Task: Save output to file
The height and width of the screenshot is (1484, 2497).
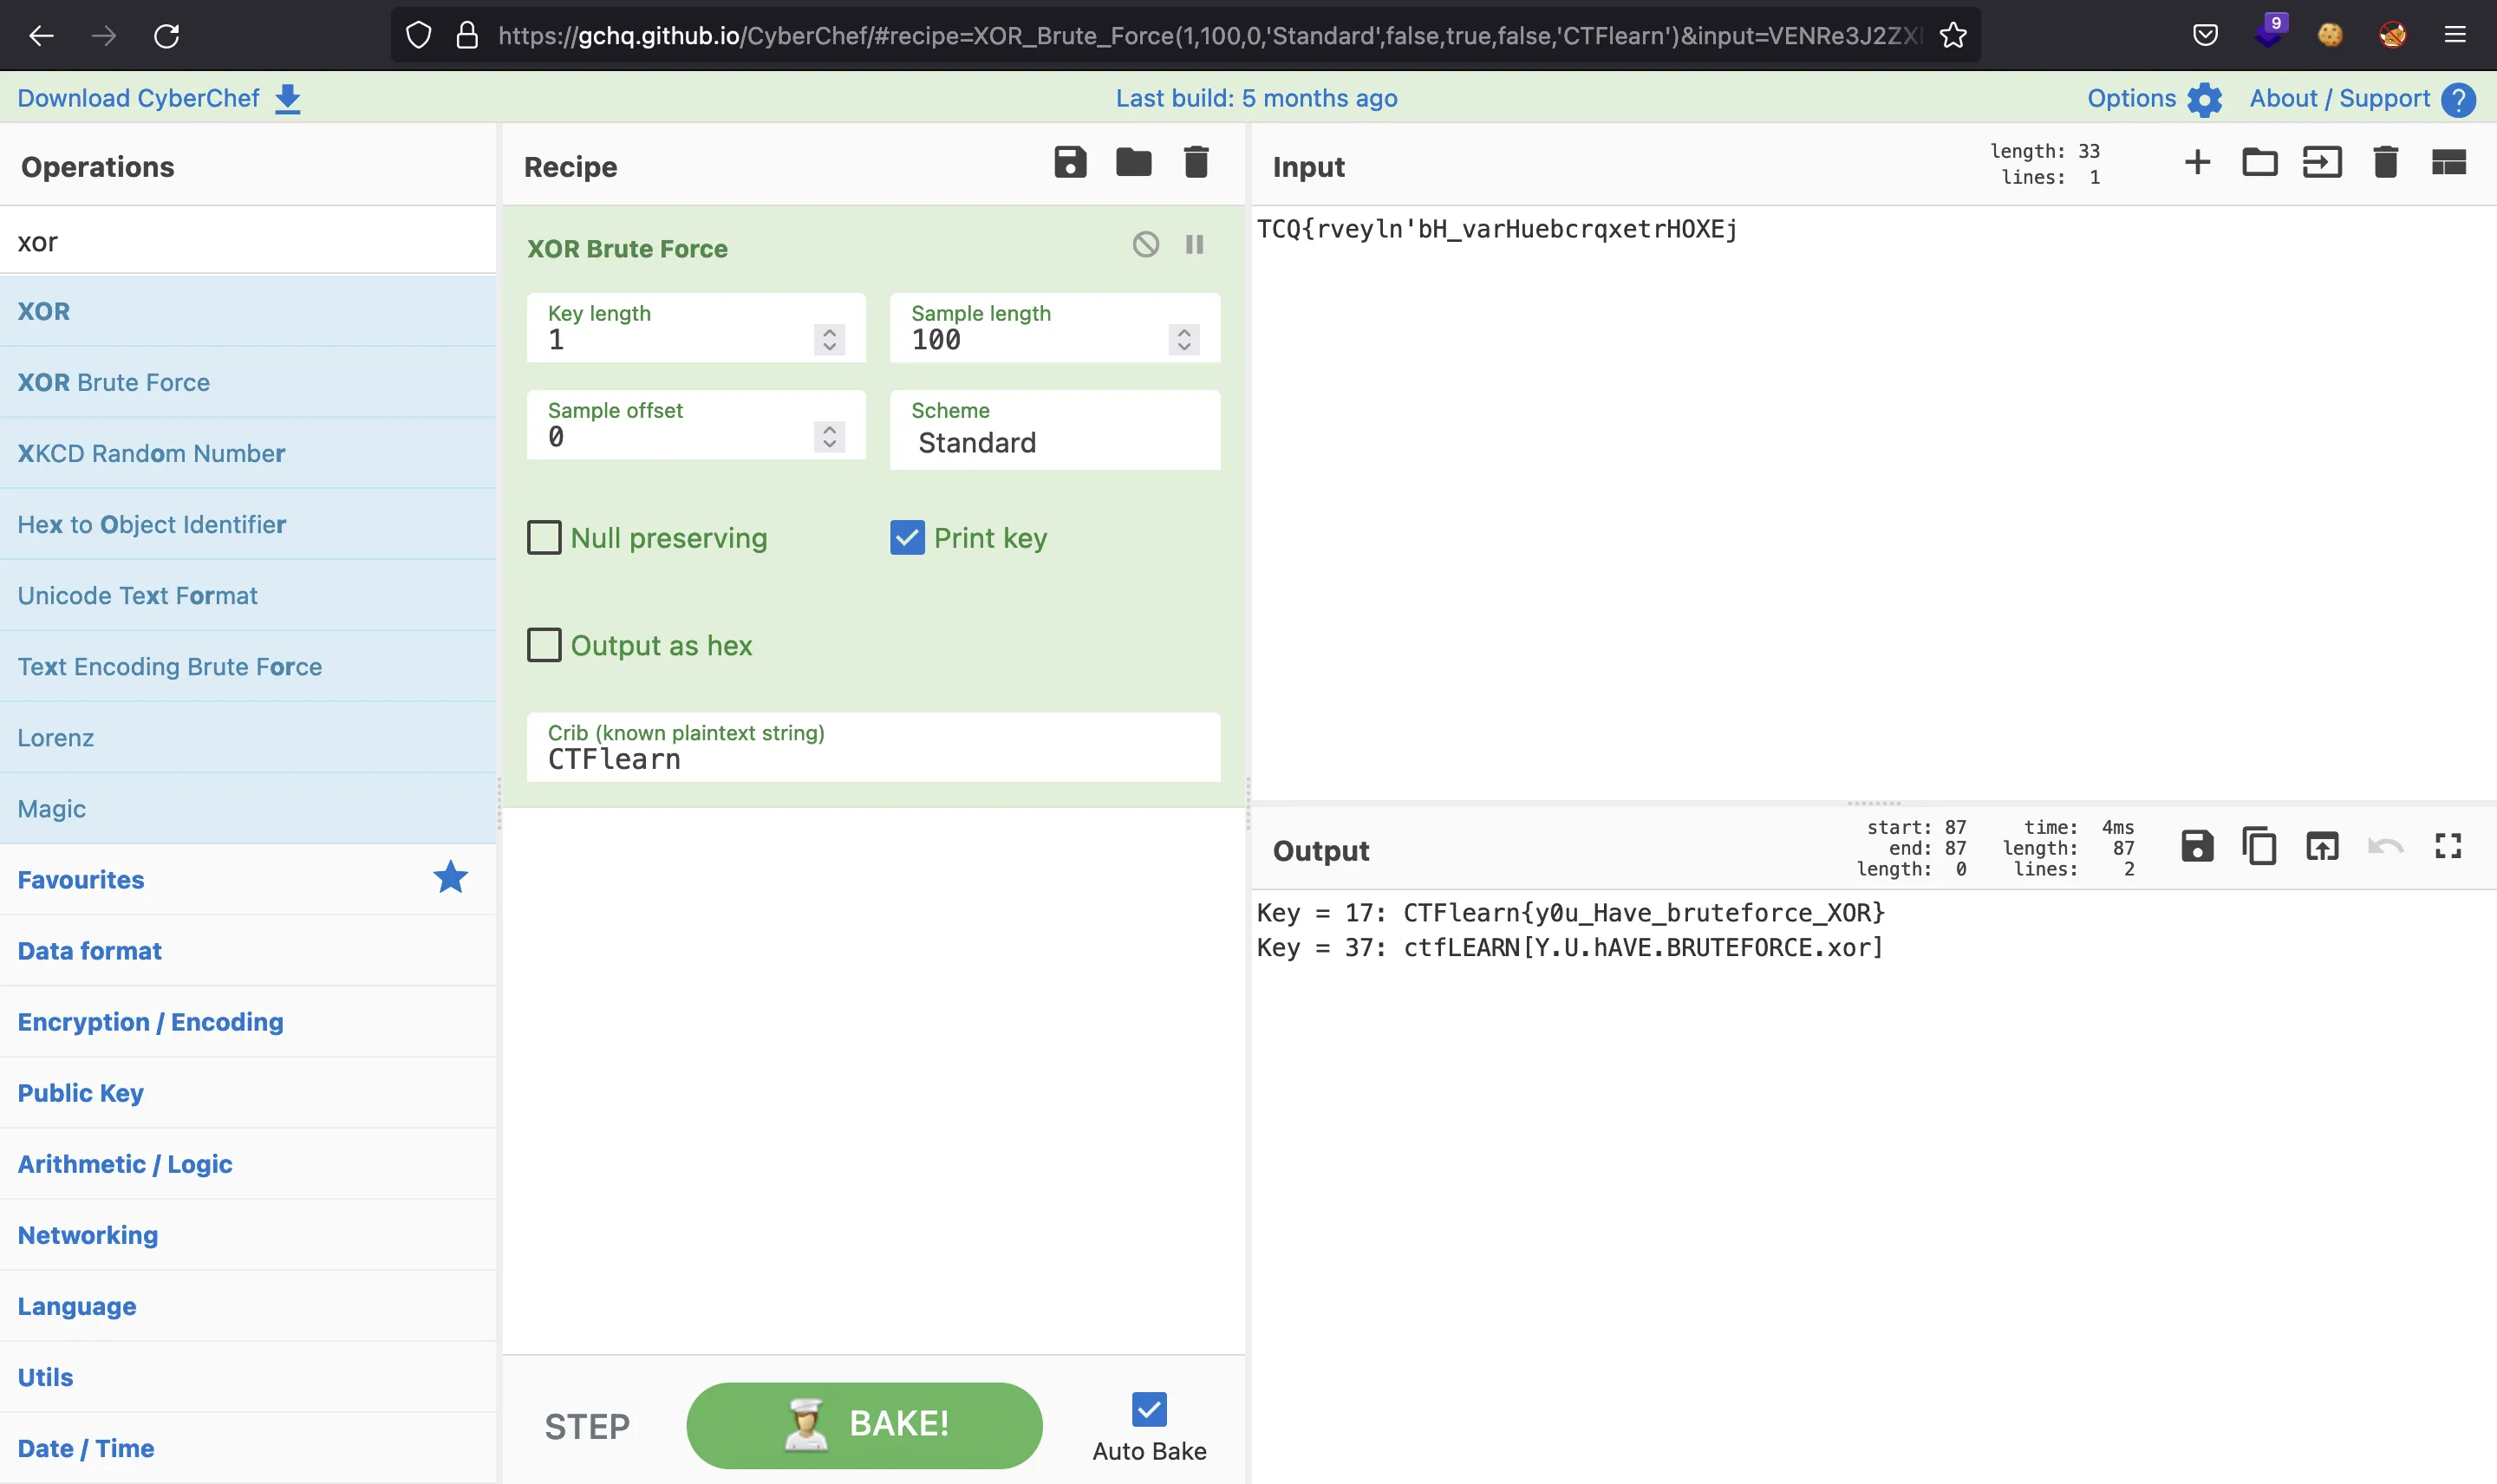Action: coord(2196,847)
